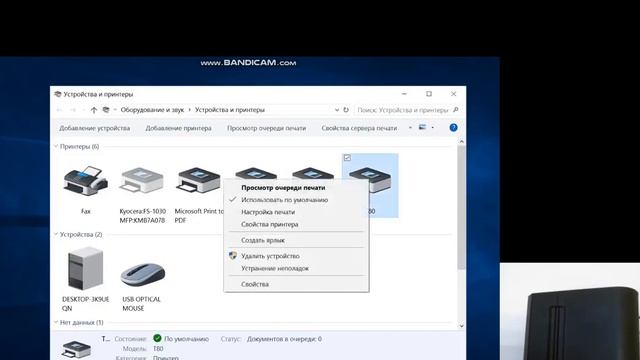Click the Forward navigation arrow
640x360 pixels.
[73, 110]
